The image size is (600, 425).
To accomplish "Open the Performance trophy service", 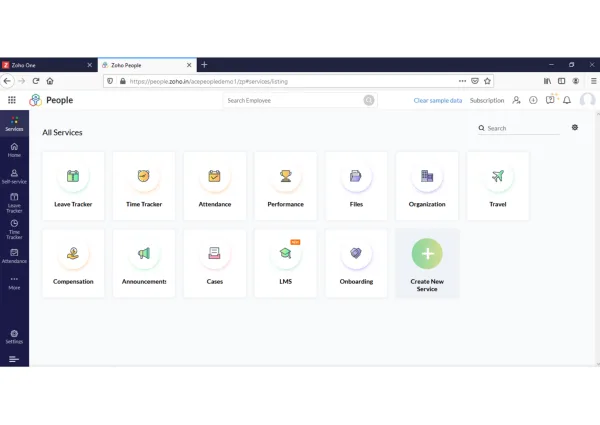I will tap(285, 186).
